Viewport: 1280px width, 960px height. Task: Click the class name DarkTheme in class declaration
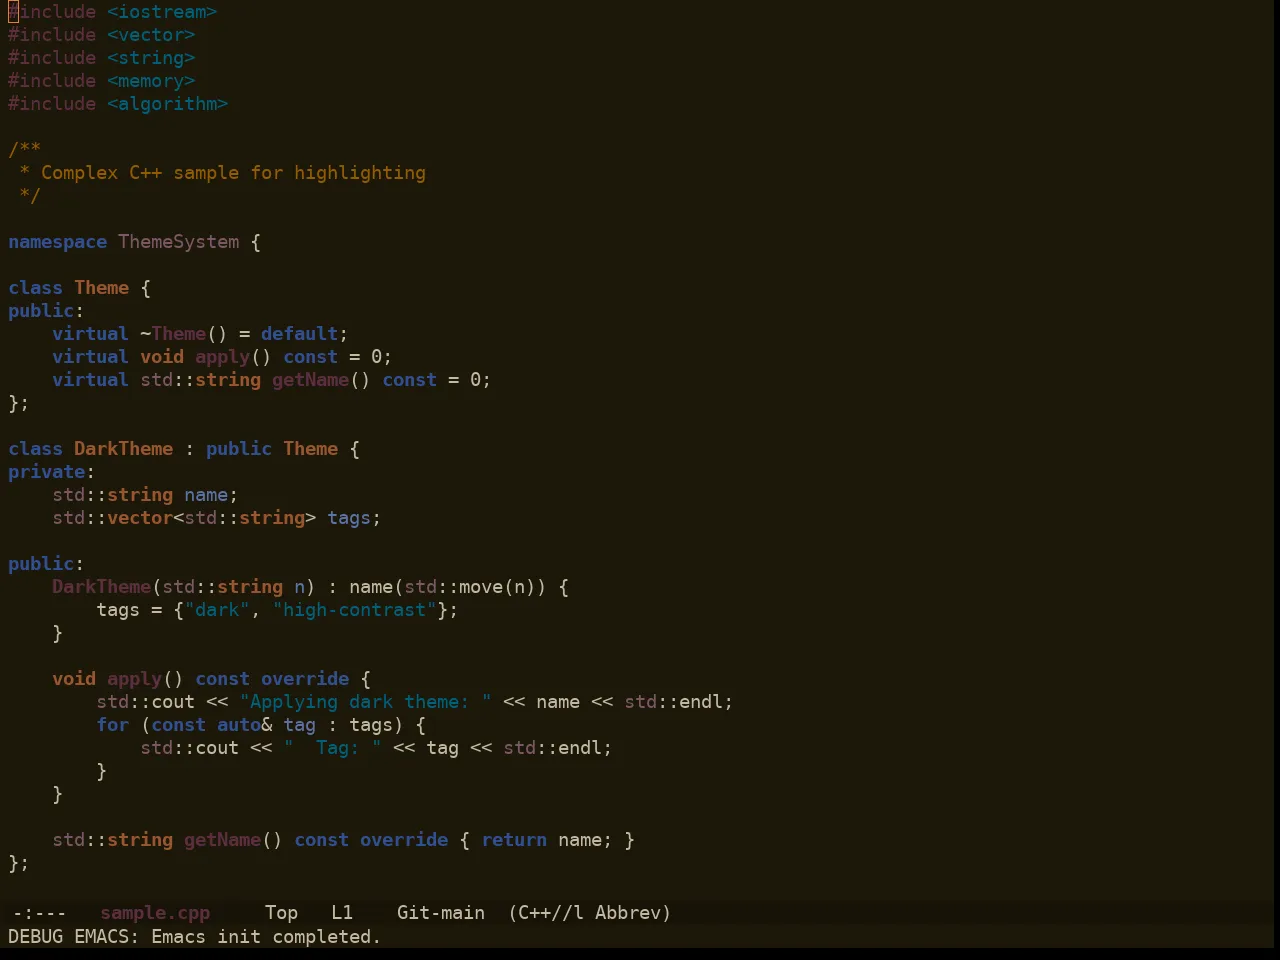(124, 449)
